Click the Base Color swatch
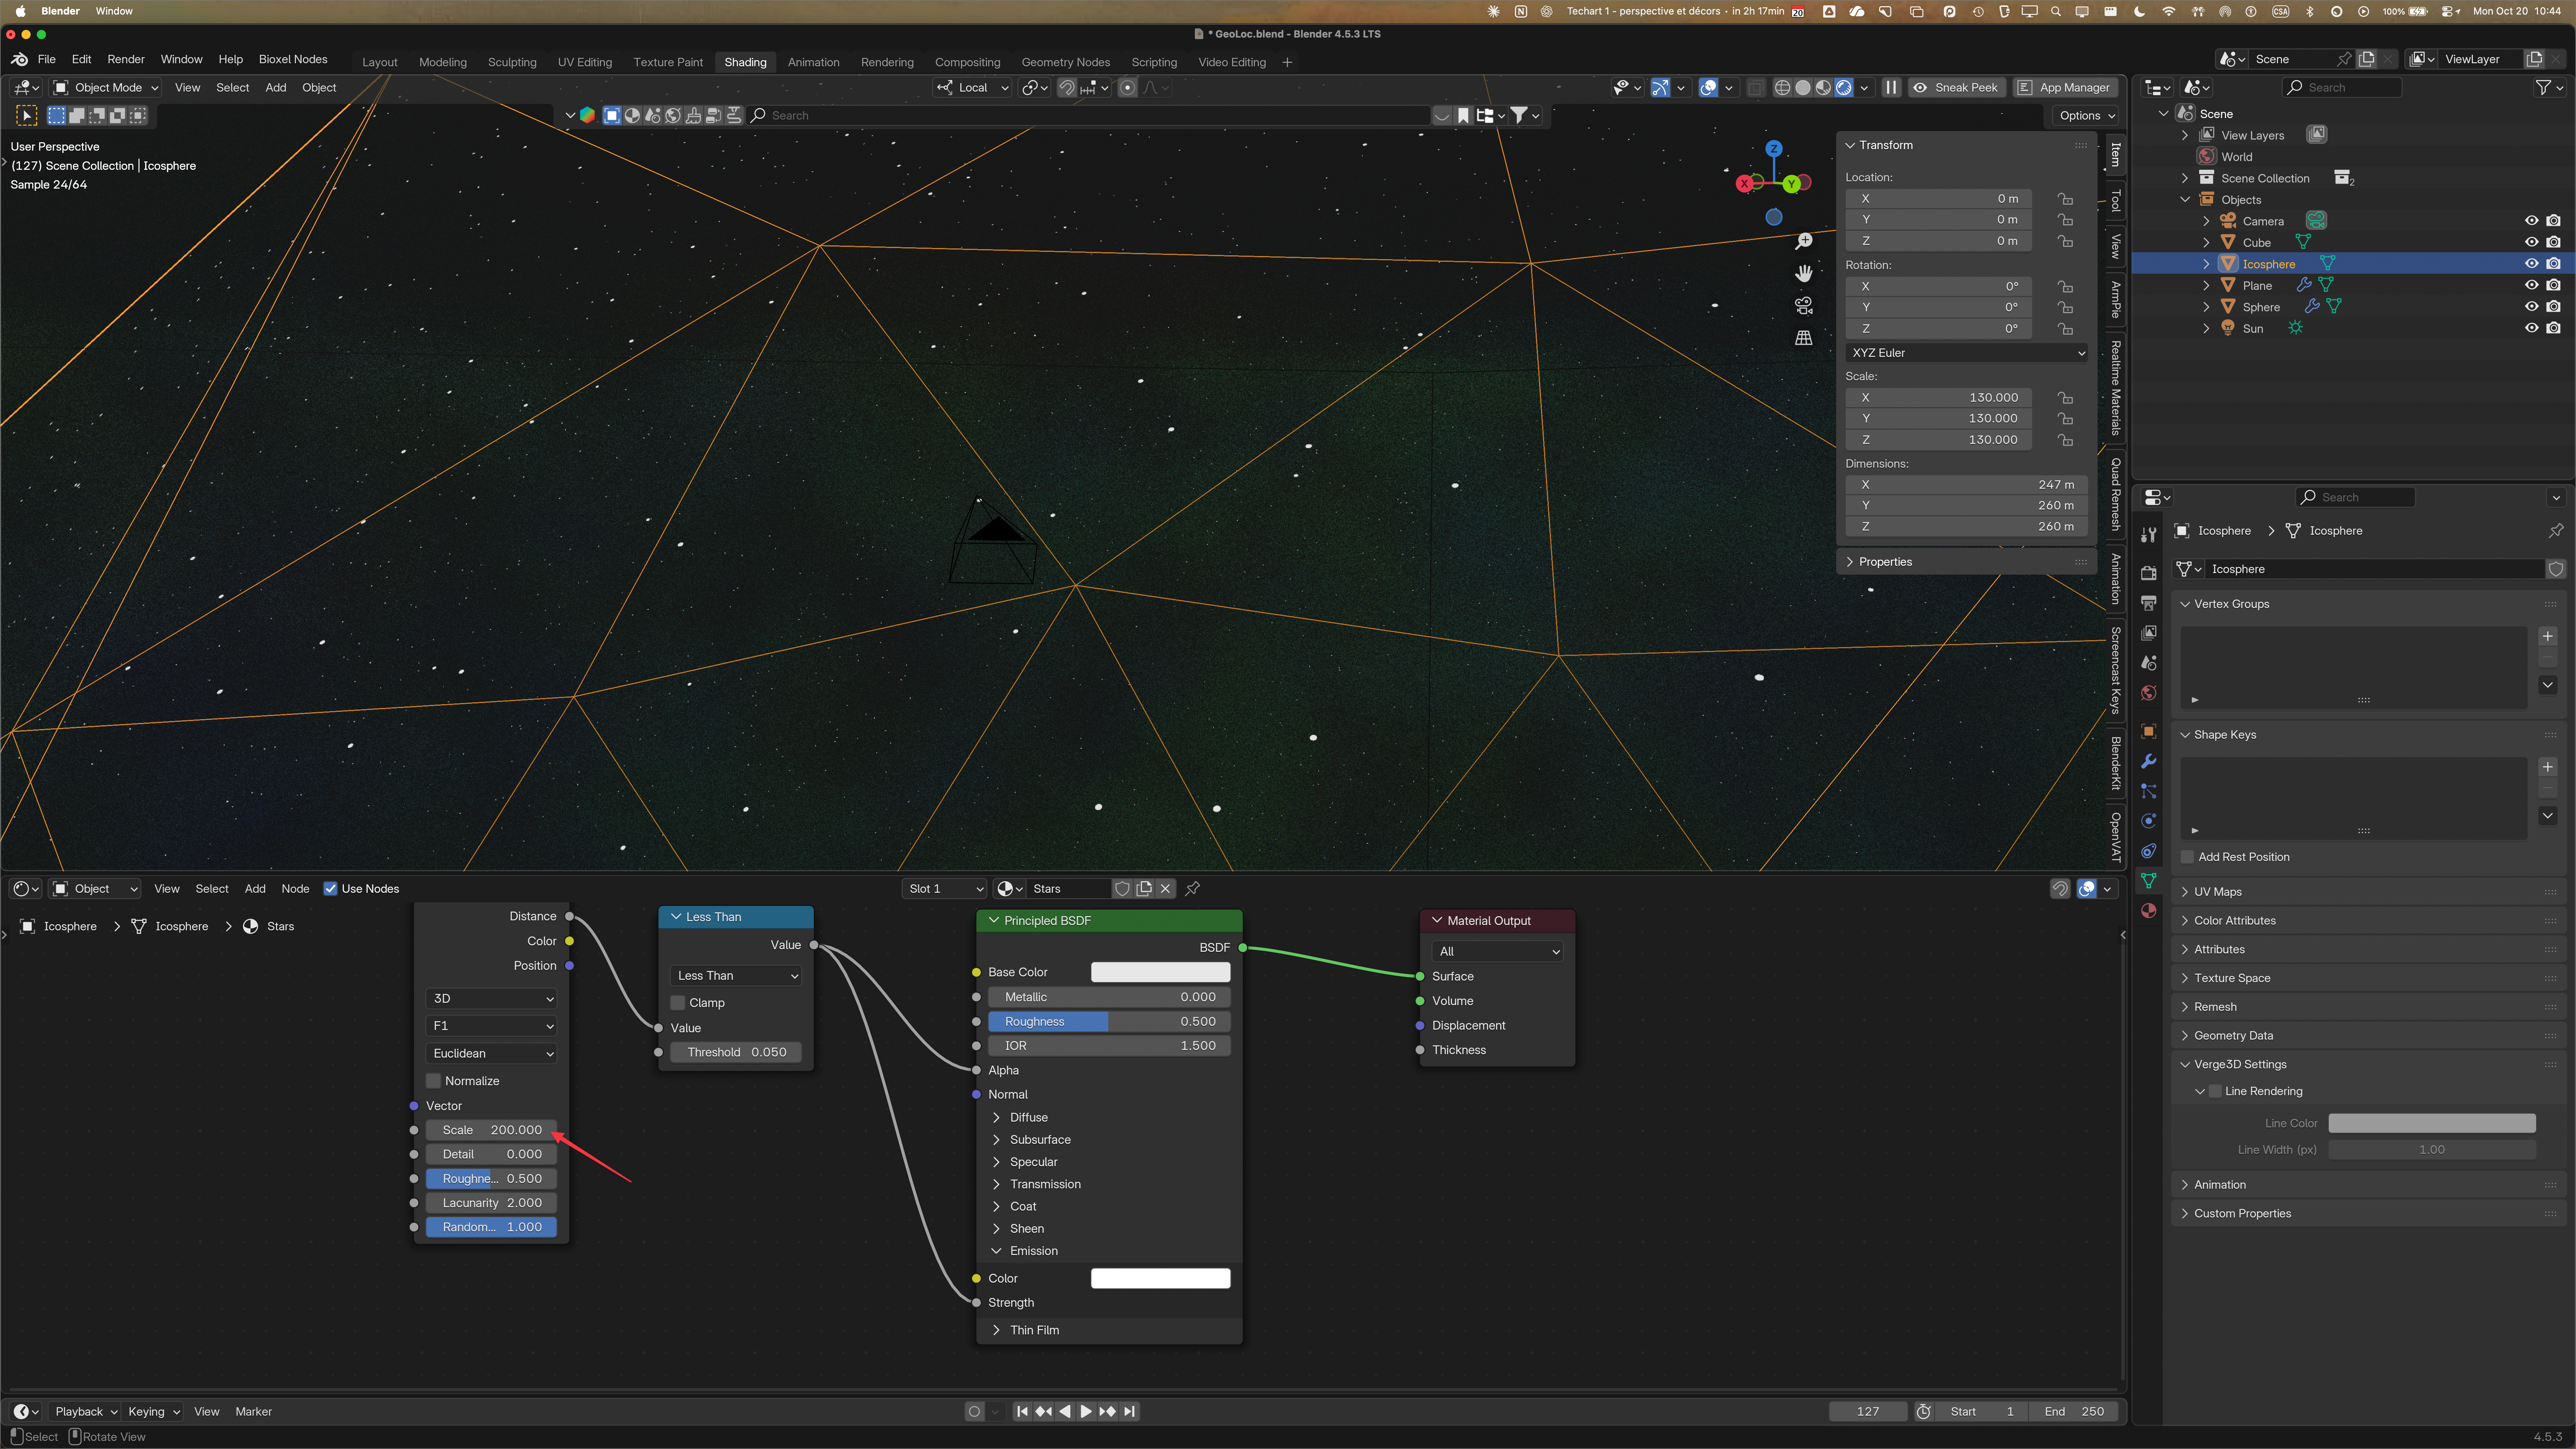Screen dimensions: 2576x1449 1160,972
